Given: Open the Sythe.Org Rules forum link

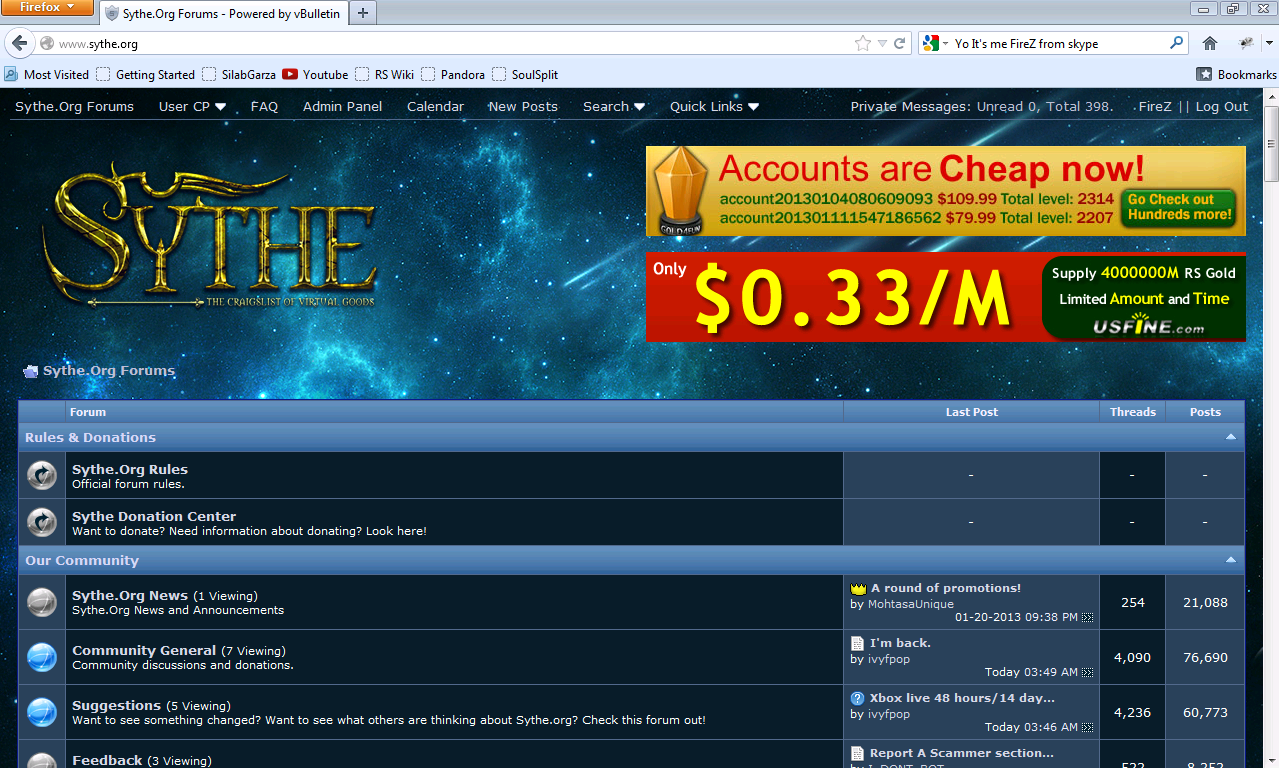Looking at the screenshot, I should pyautogui.click(x=130, y=469).
